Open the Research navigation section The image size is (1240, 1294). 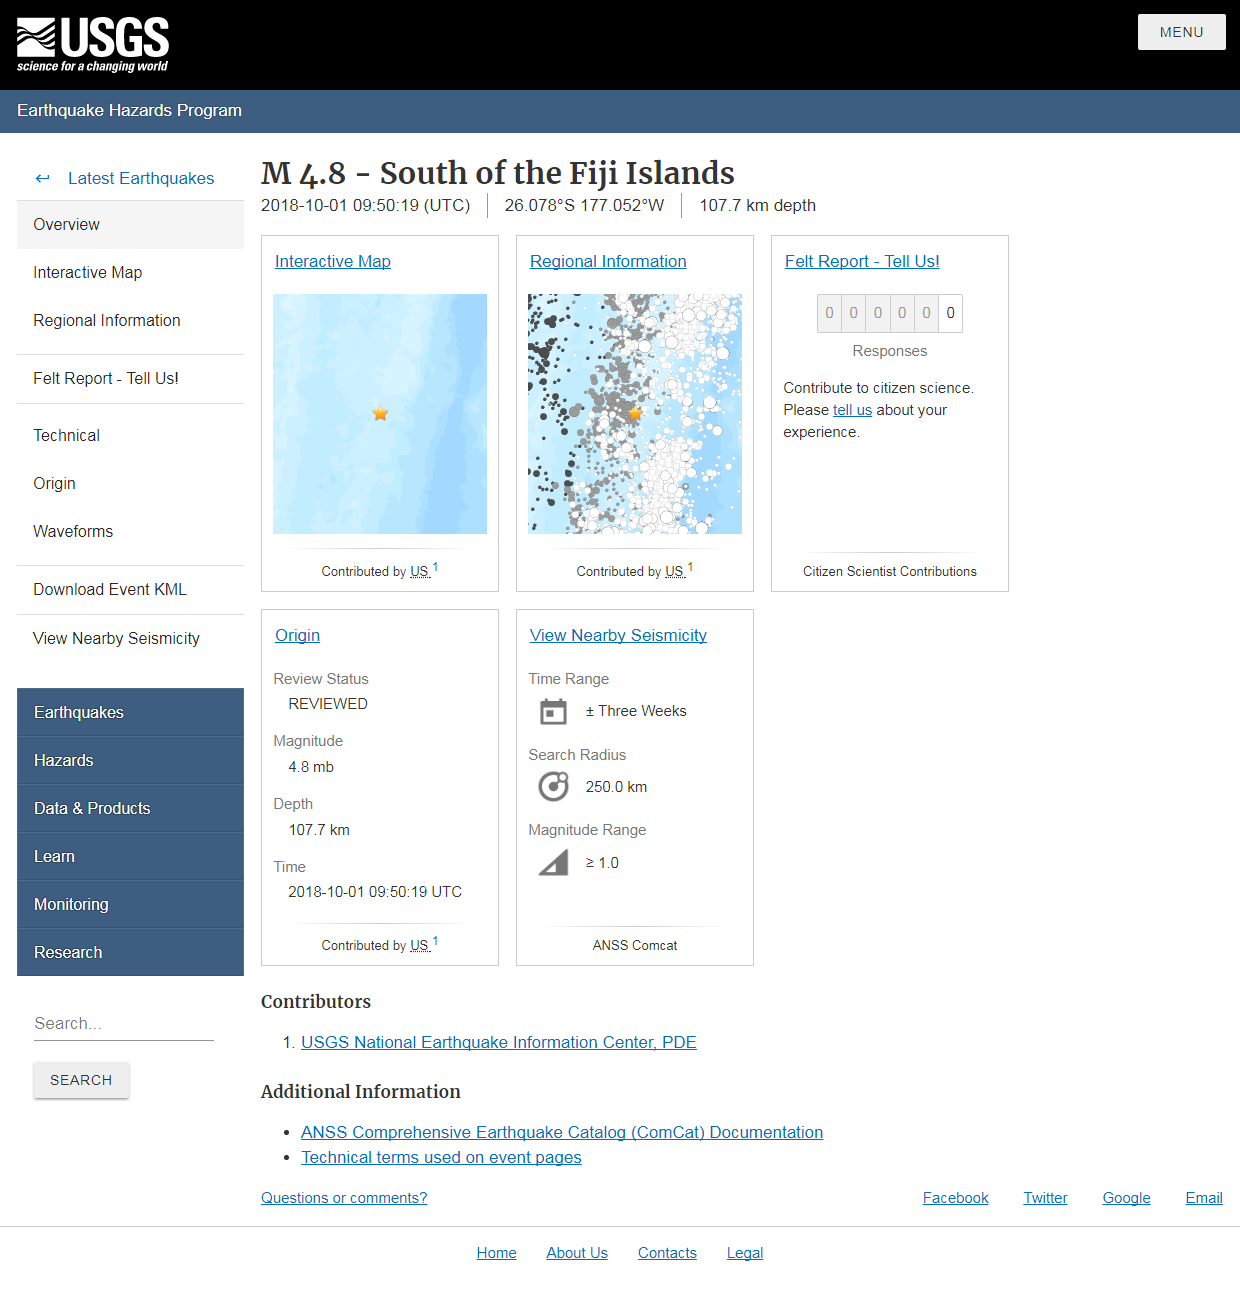(x=130, y=952)
